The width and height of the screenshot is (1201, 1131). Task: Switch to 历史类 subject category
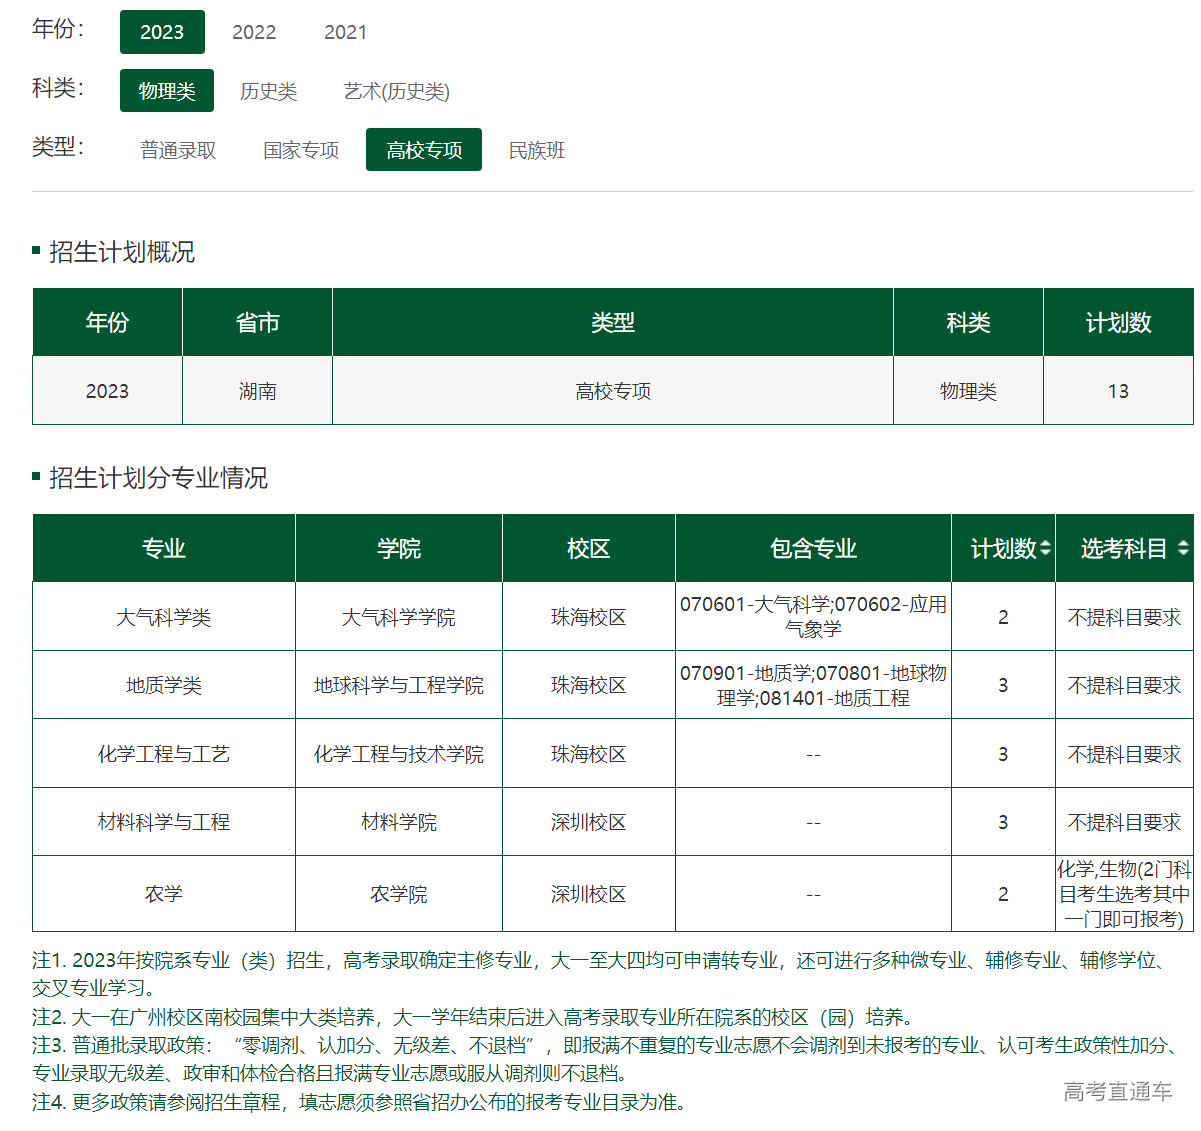[268, 91]
